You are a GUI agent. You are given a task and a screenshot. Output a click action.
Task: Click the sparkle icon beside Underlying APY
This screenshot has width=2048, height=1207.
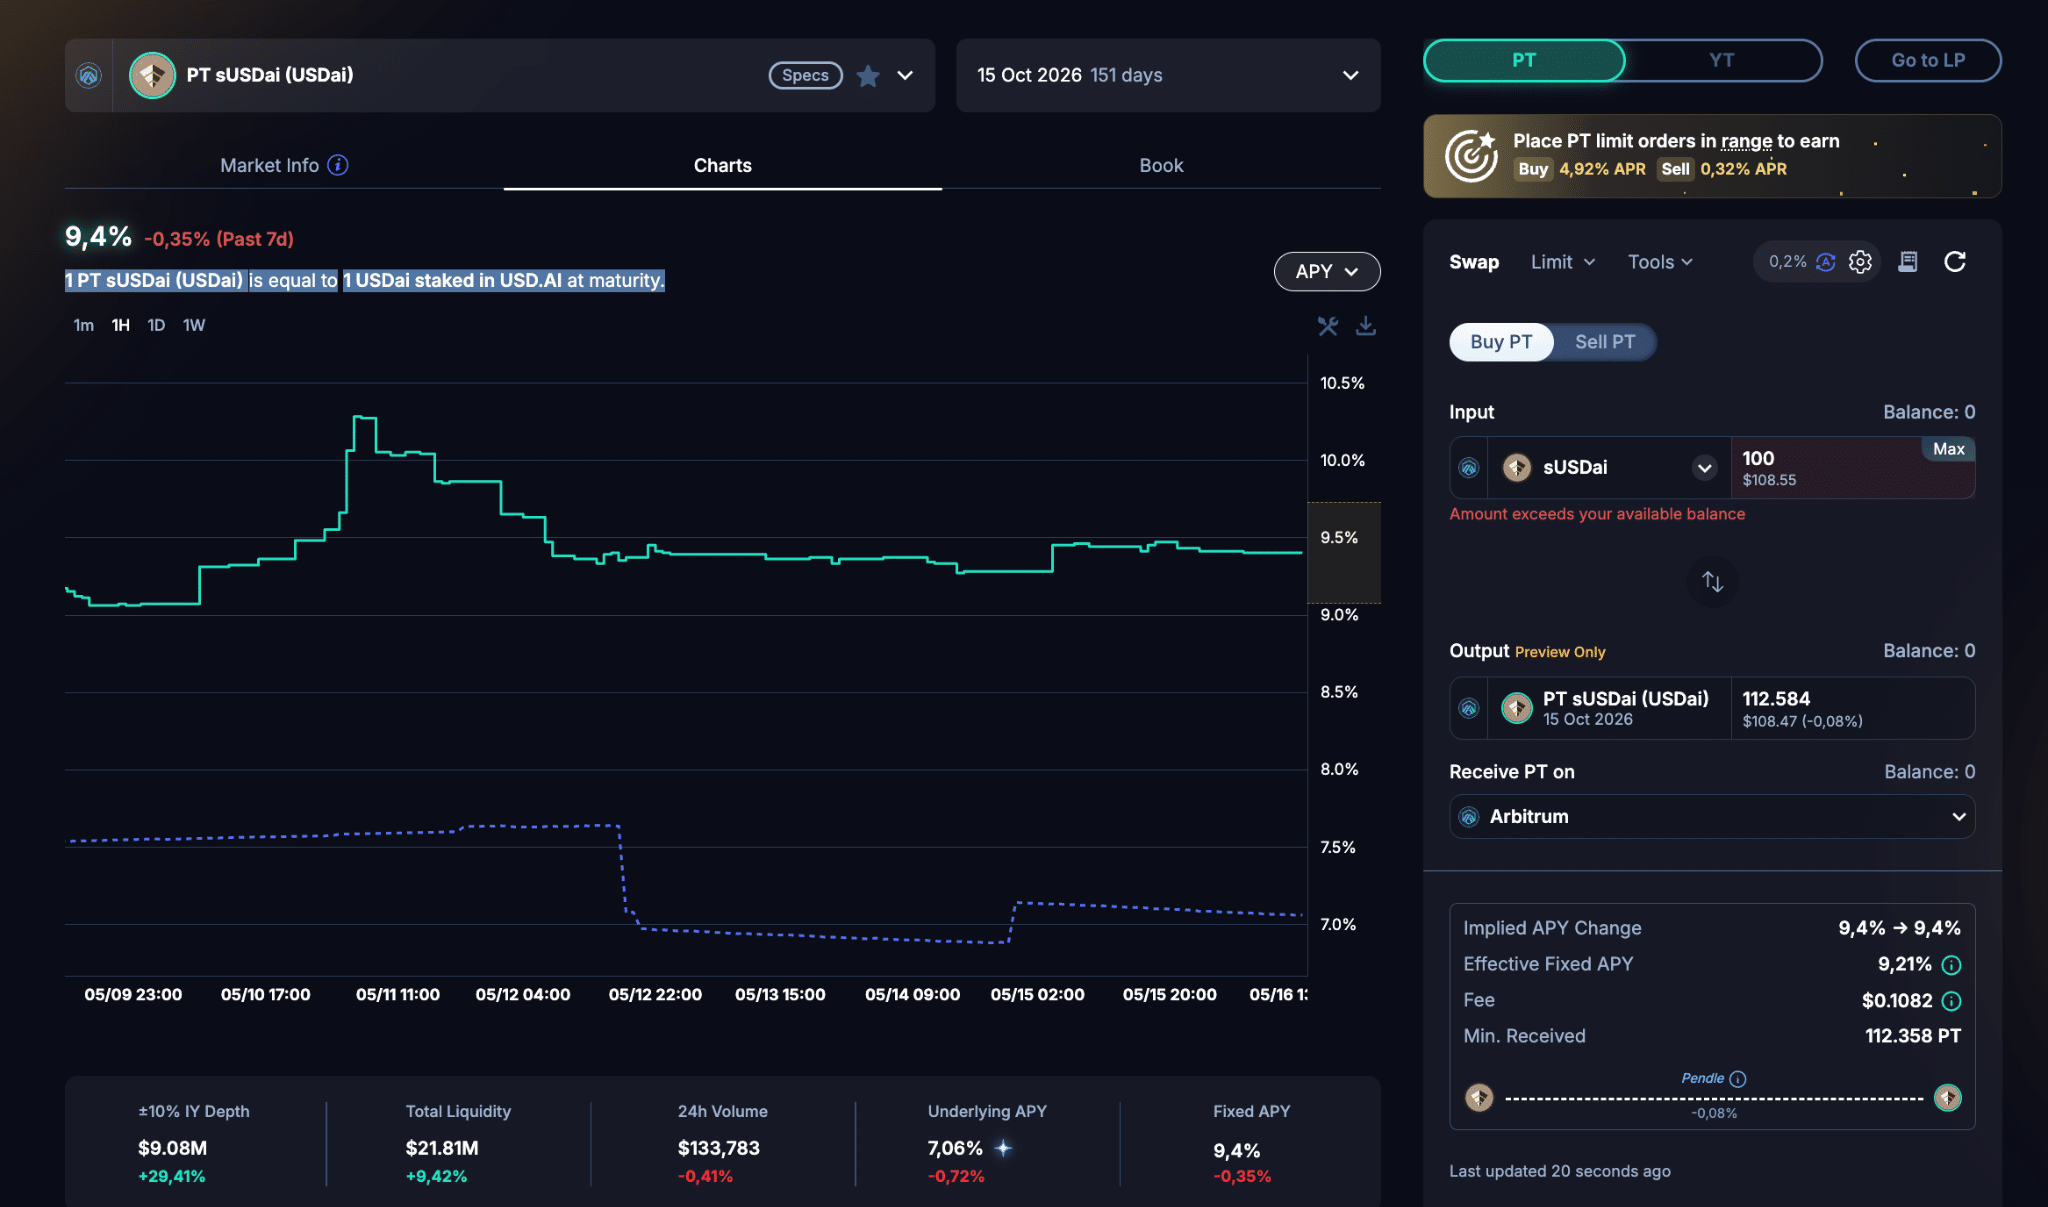(1003, 1148)
